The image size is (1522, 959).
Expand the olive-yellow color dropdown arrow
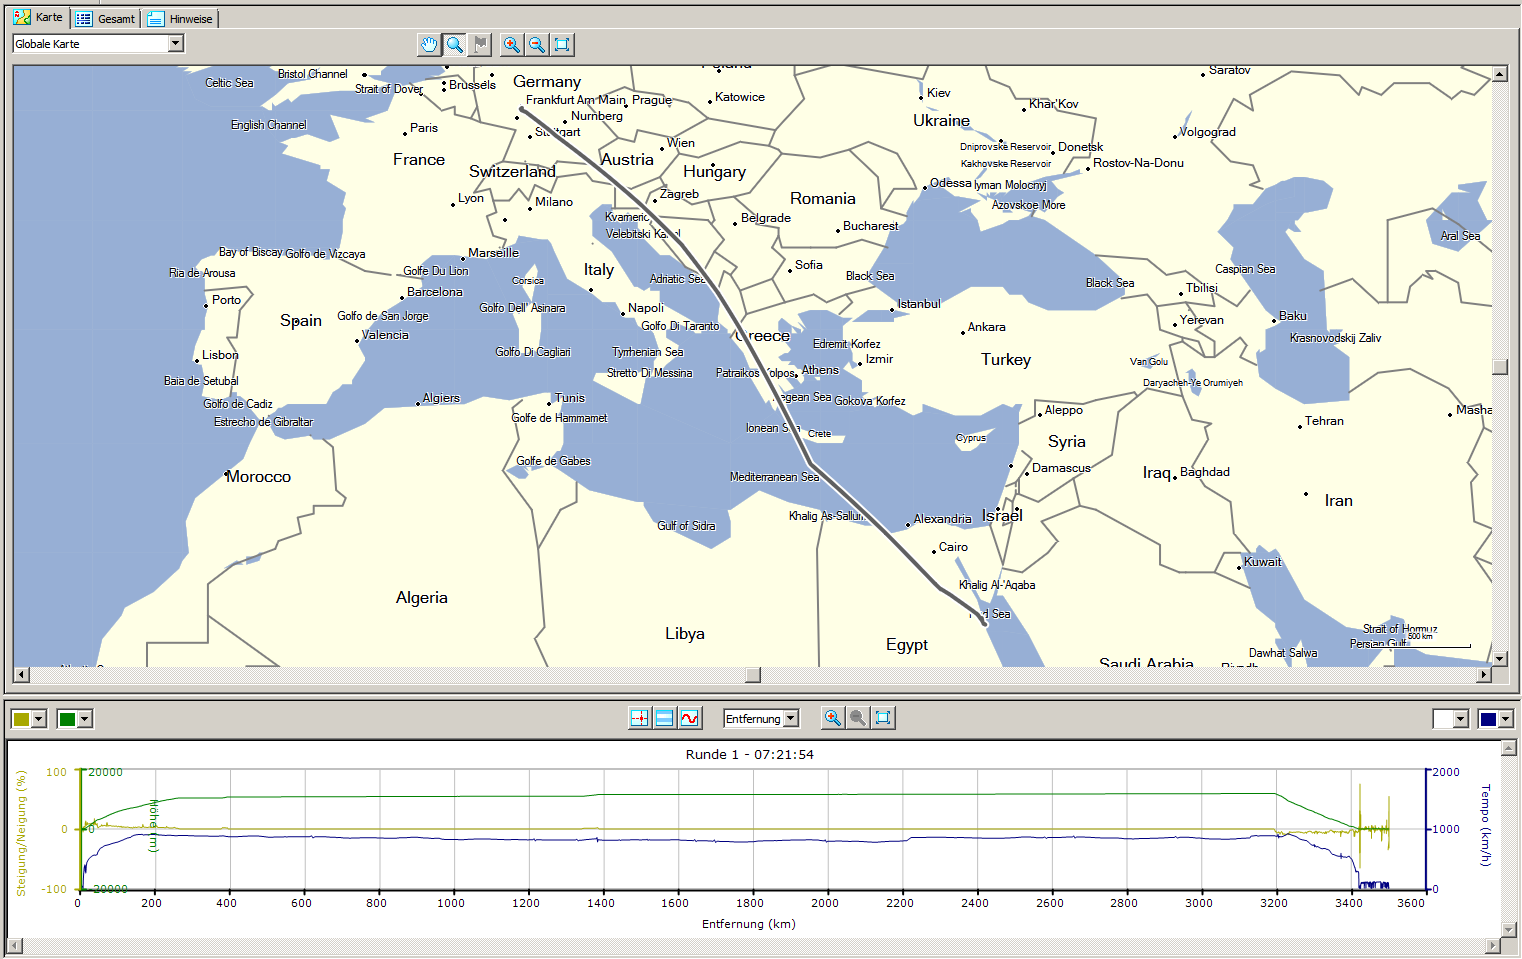coord(39,719)
